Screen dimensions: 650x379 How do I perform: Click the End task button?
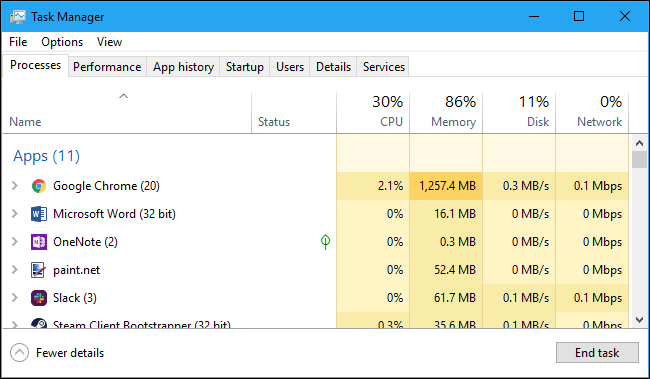click(597, 353)
